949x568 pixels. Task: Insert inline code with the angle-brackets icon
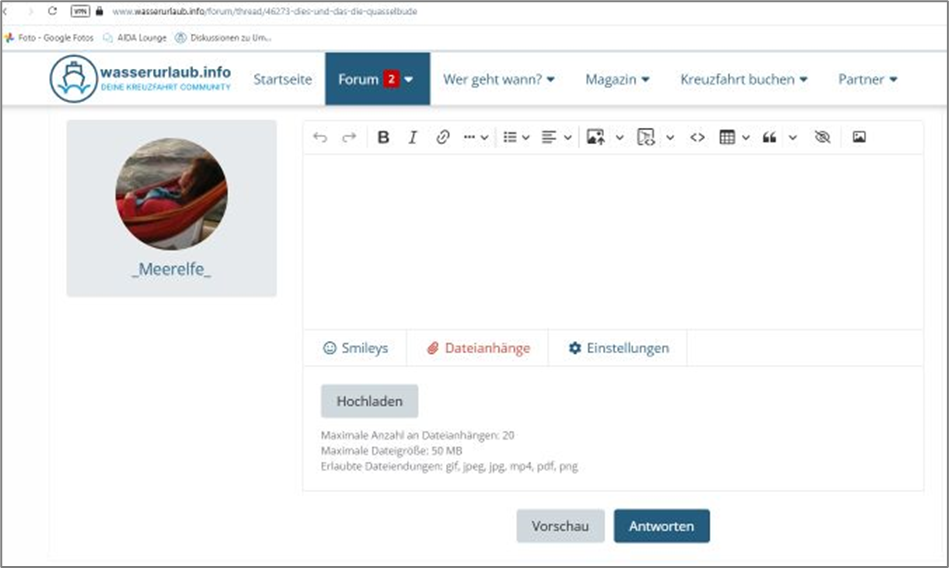698,138
